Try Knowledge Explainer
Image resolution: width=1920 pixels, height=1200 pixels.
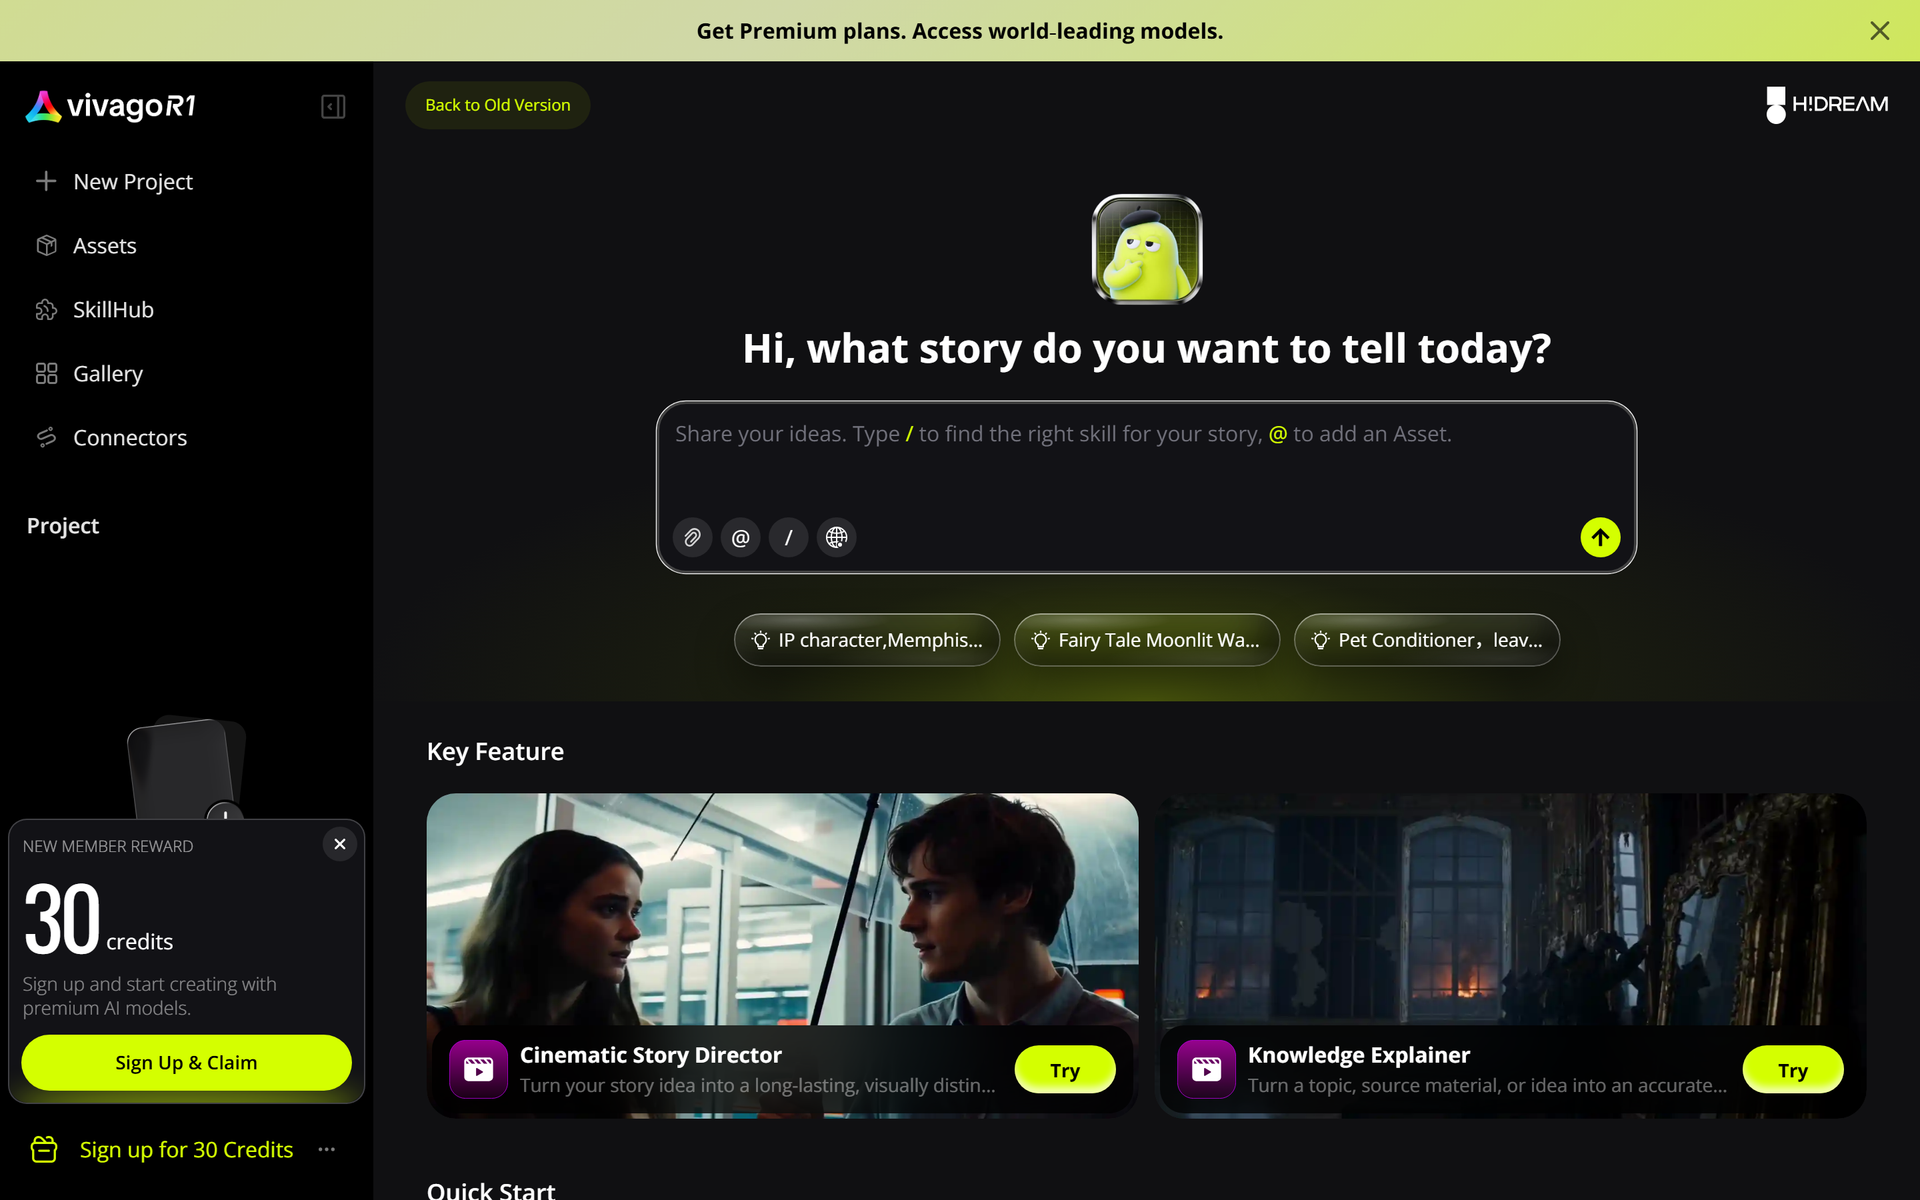(x=1793, y=1070)
